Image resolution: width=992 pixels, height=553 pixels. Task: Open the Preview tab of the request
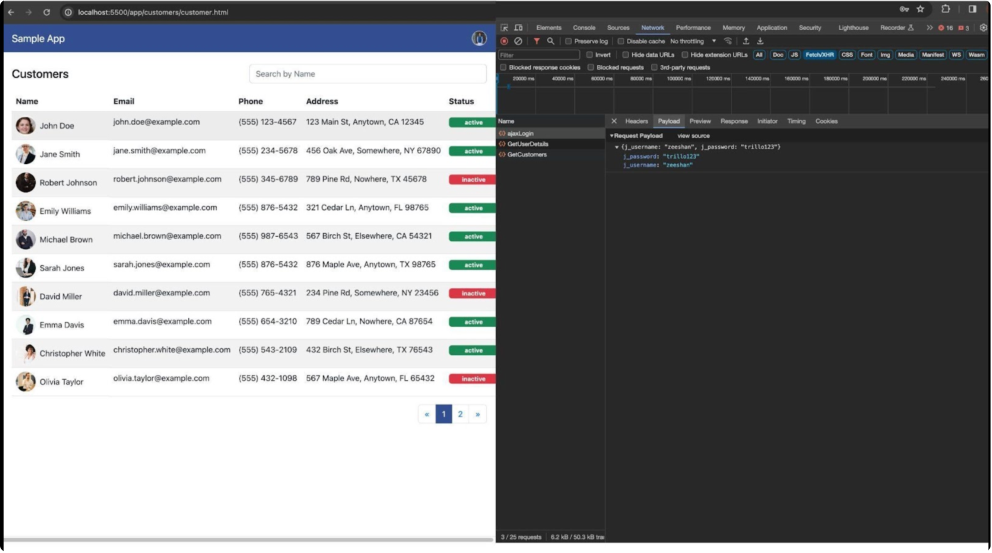coord(700,121)
